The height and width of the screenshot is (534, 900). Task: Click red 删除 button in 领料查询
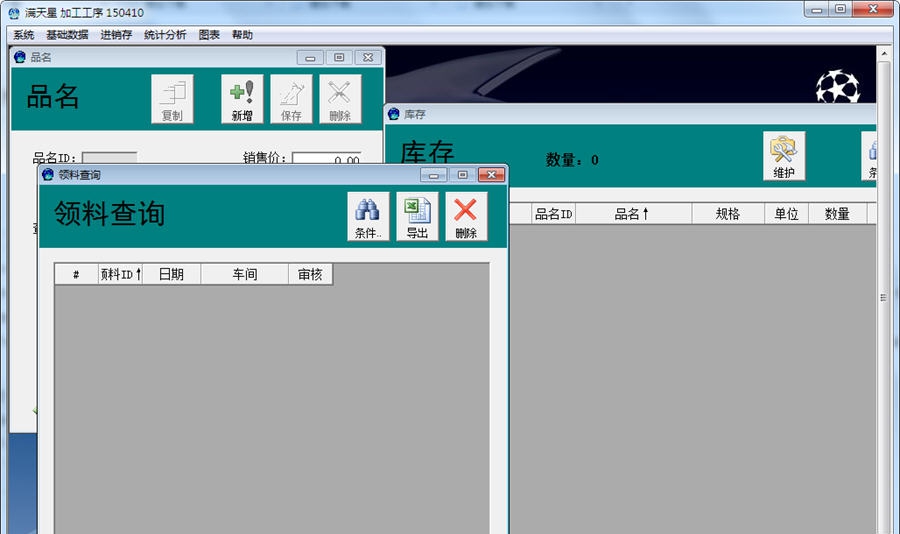[466, 216]
